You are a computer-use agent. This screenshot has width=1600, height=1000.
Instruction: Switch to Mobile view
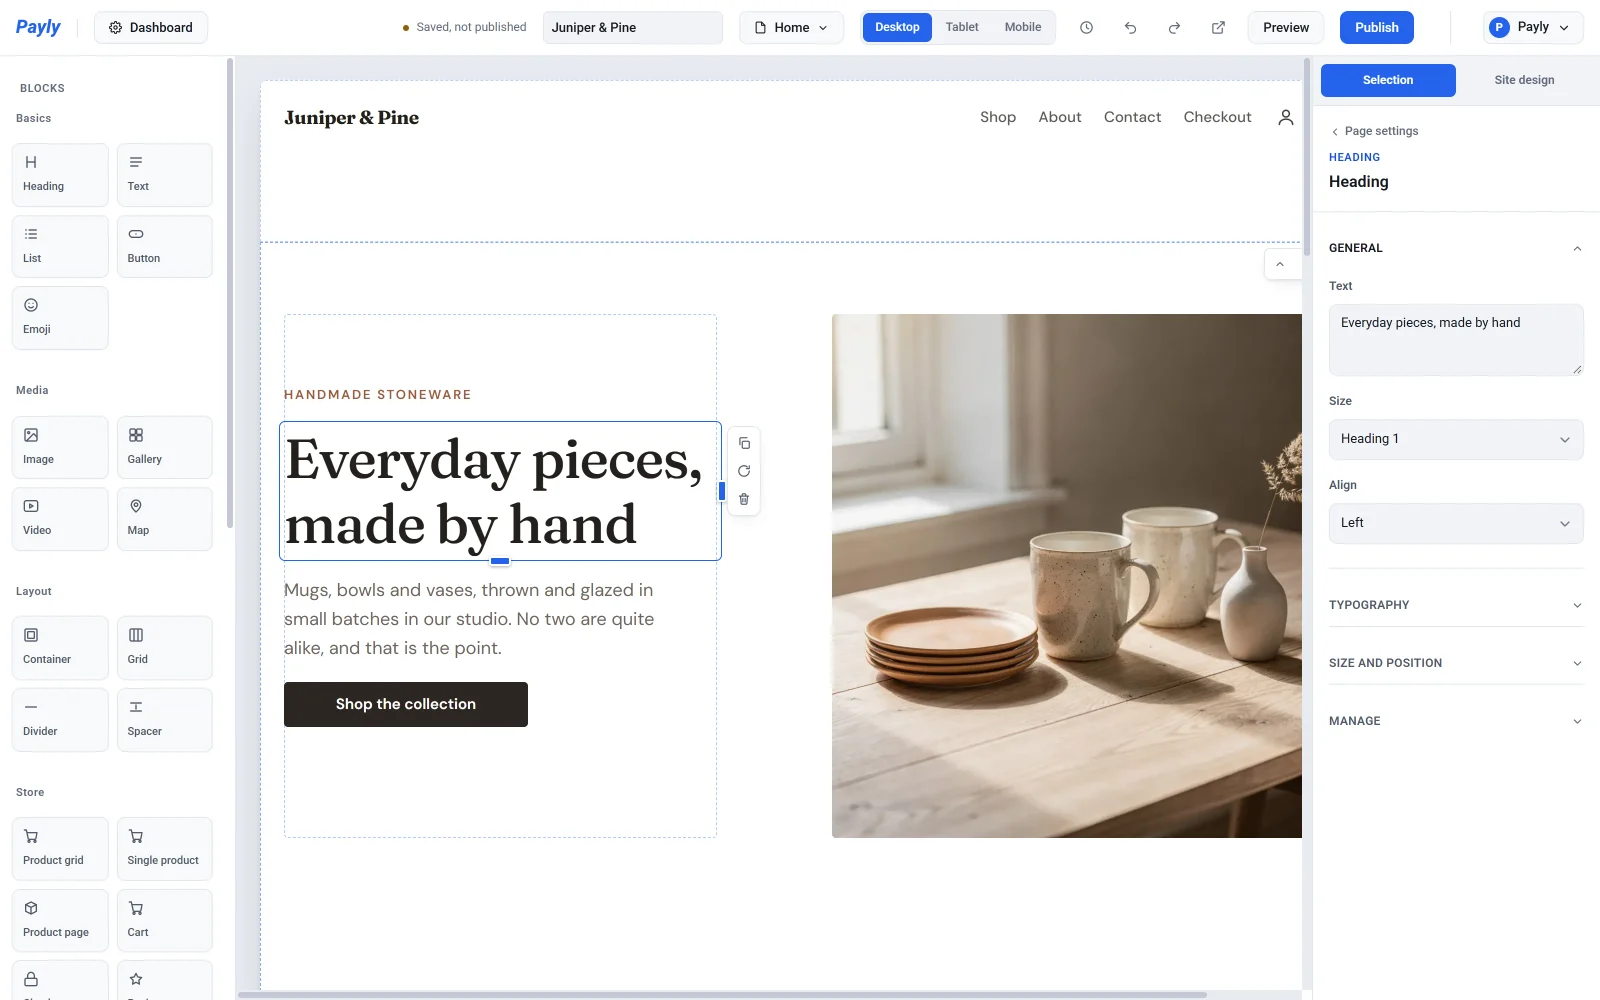click(1023, 27)
